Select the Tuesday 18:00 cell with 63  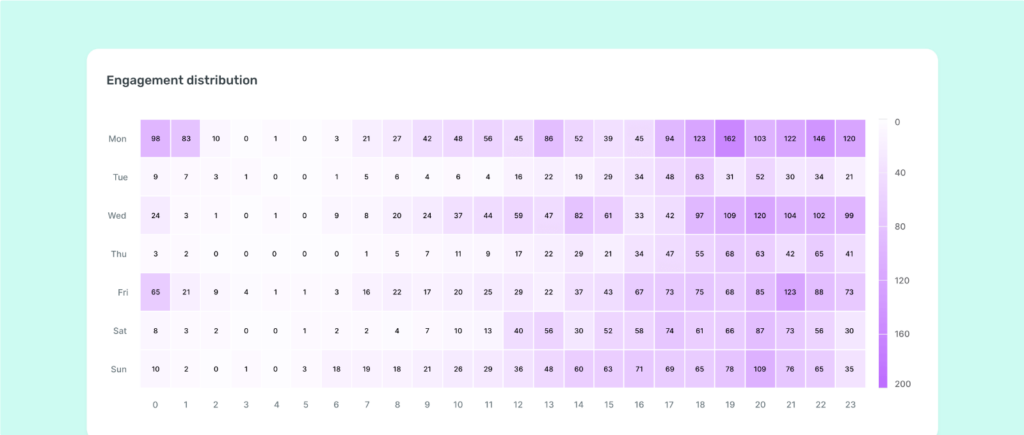coord(699,177)
